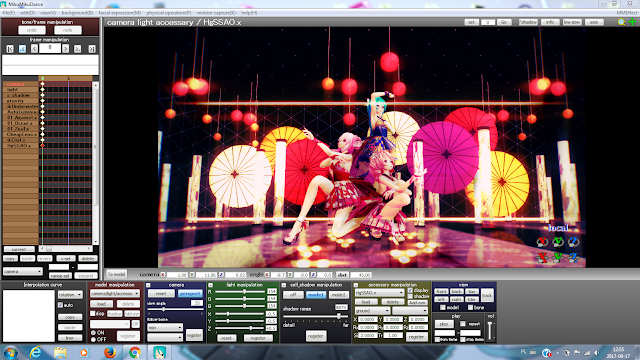
Task: Click magnifier zoom icon in top right
Action: (621, 22)
